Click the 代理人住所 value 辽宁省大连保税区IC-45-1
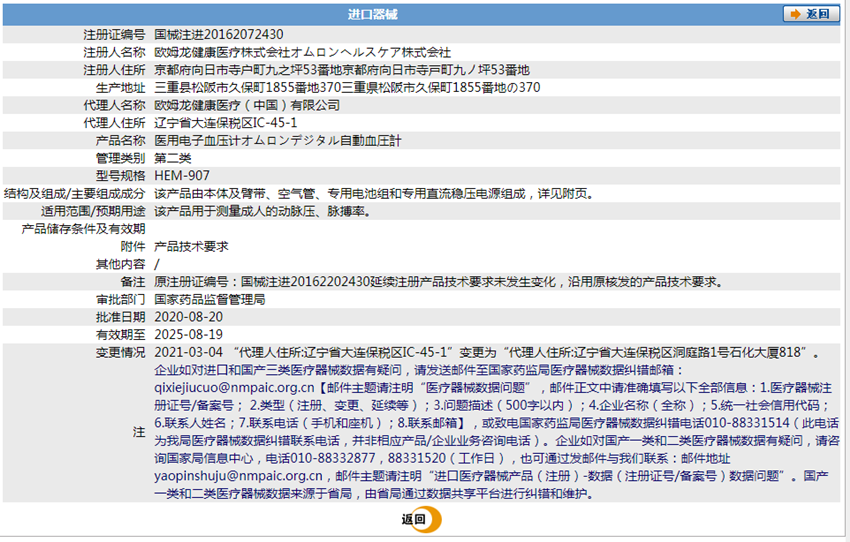Screen dimensions: 850x542 point(226,123)
